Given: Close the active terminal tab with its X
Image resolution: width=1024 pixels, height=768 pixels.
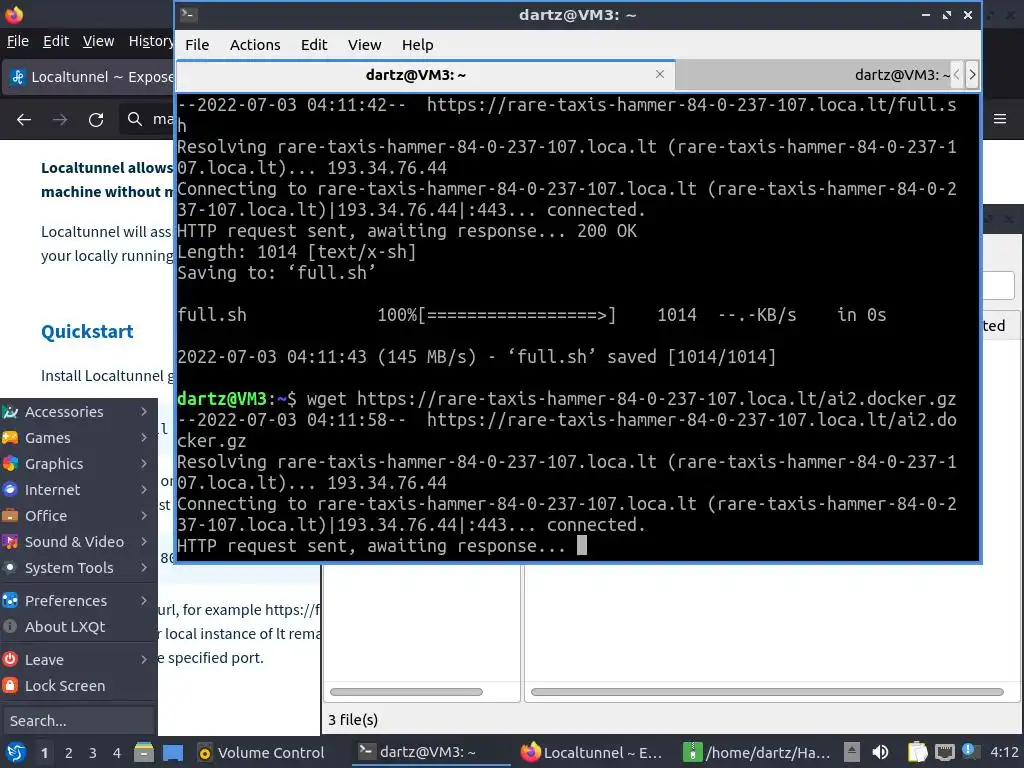Looking at the screenshot, I should click(660, 74).
